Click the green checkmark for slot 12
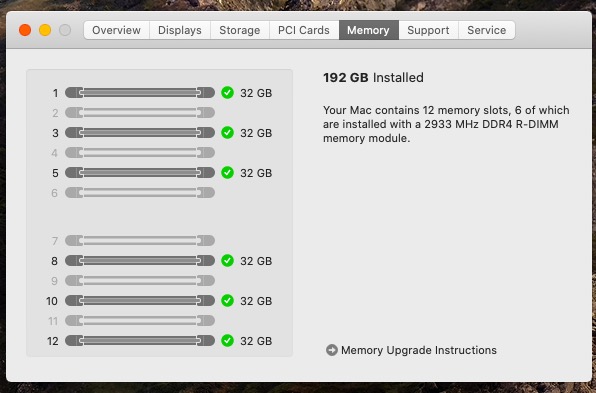This screenshot has width=596, height=393. click(x=227, y=341)
